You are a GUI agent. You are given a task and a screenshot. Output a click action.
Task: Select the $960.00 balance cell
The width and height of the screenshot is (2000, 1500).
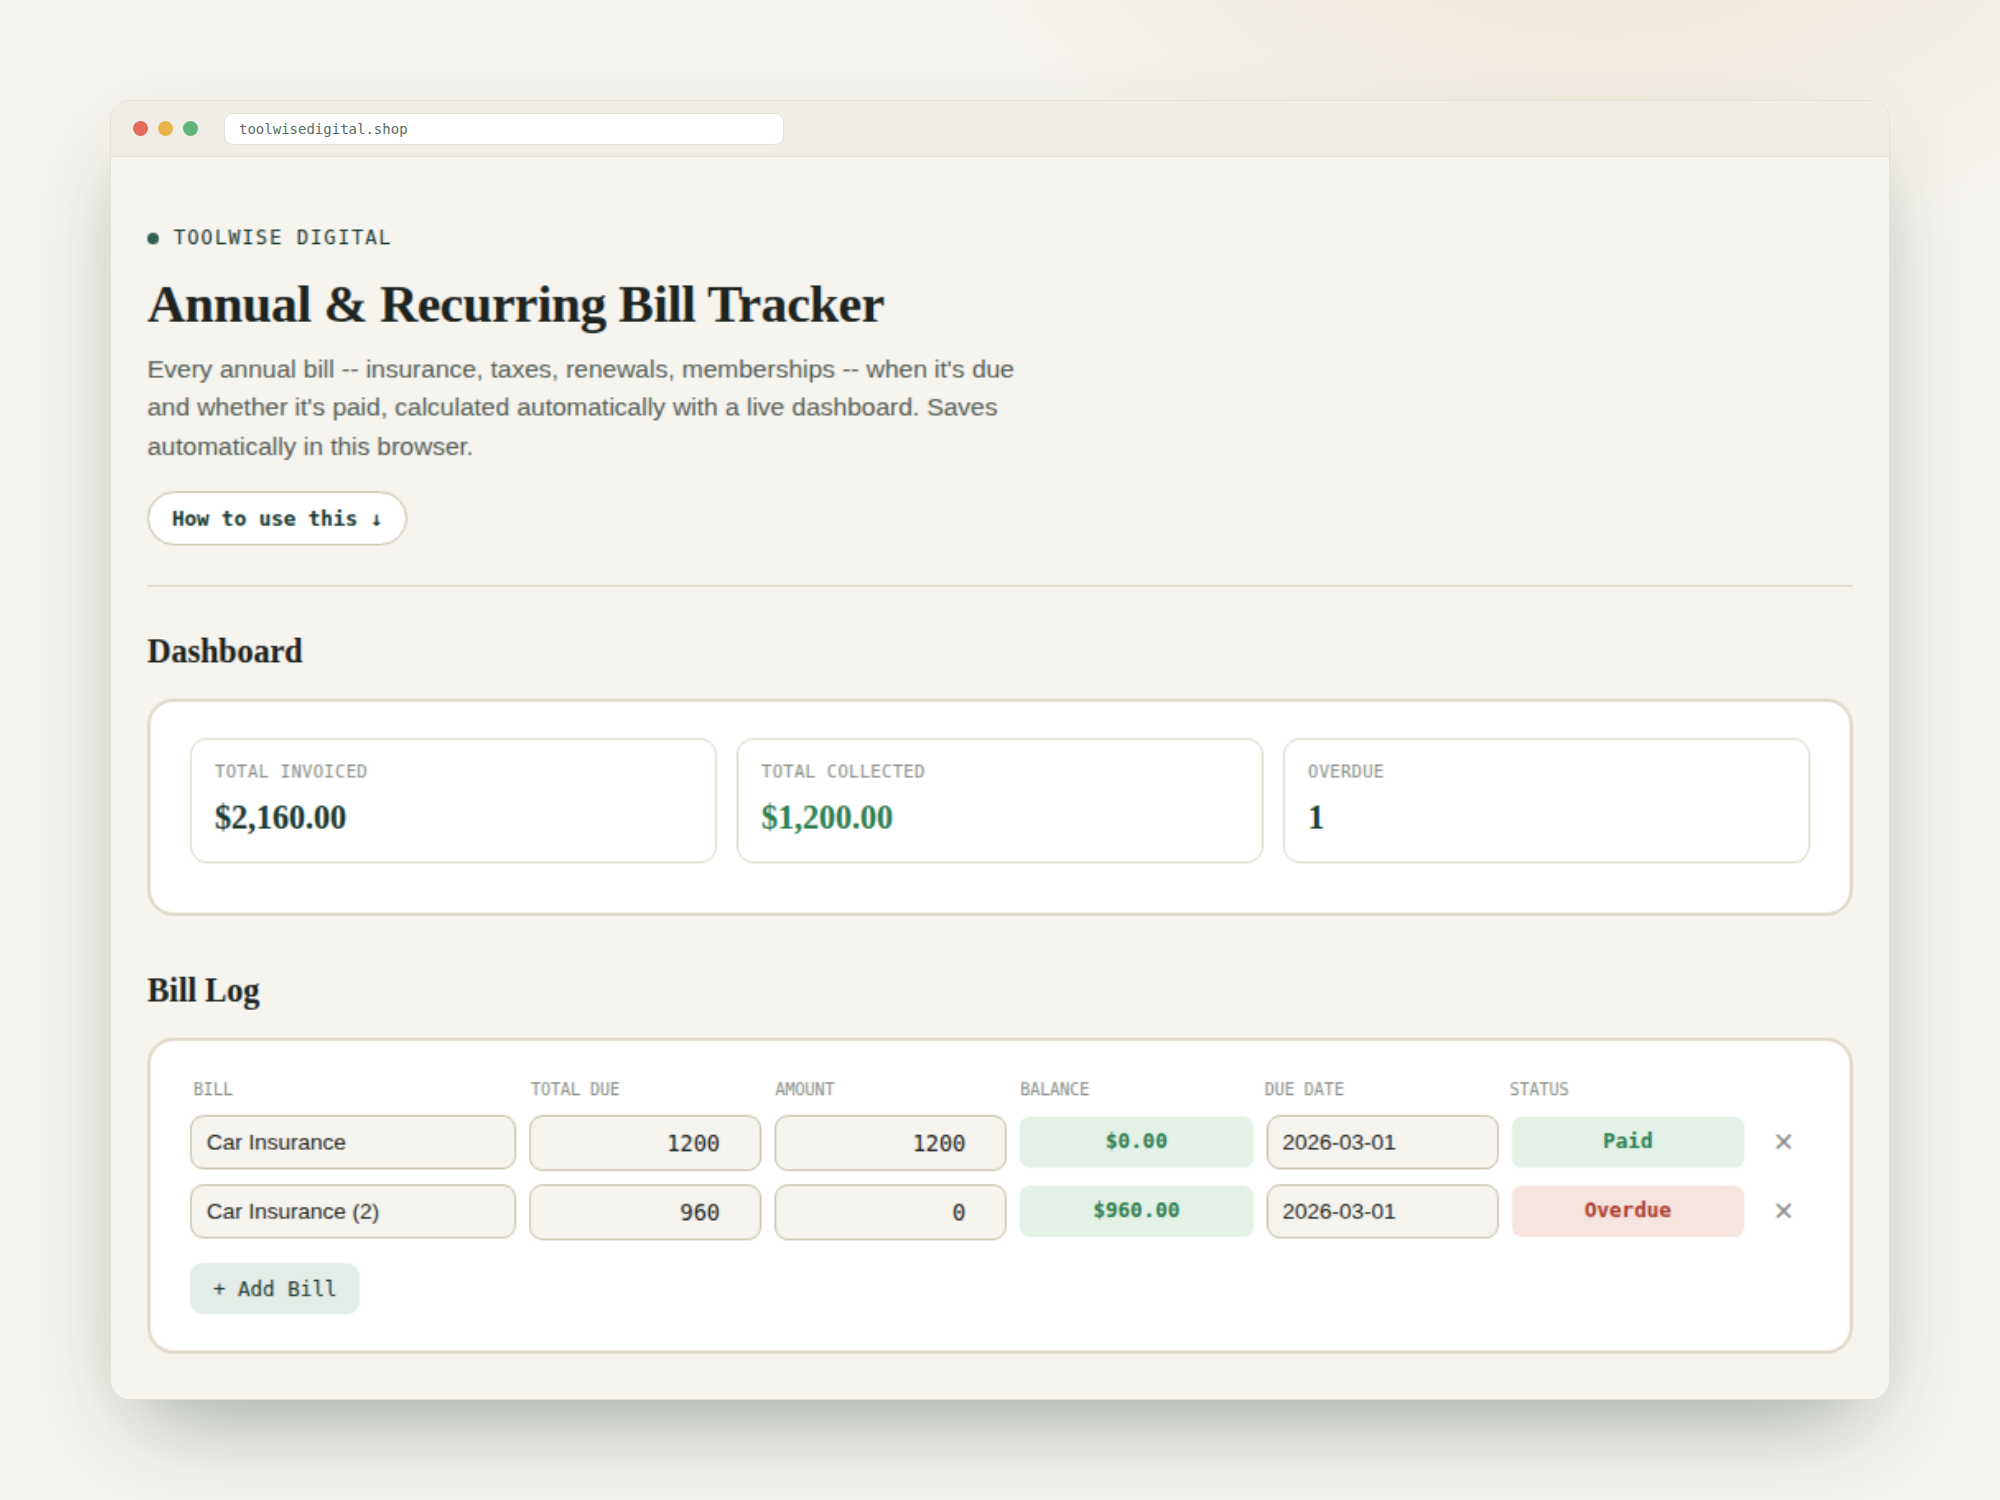click(1136, 1210)
